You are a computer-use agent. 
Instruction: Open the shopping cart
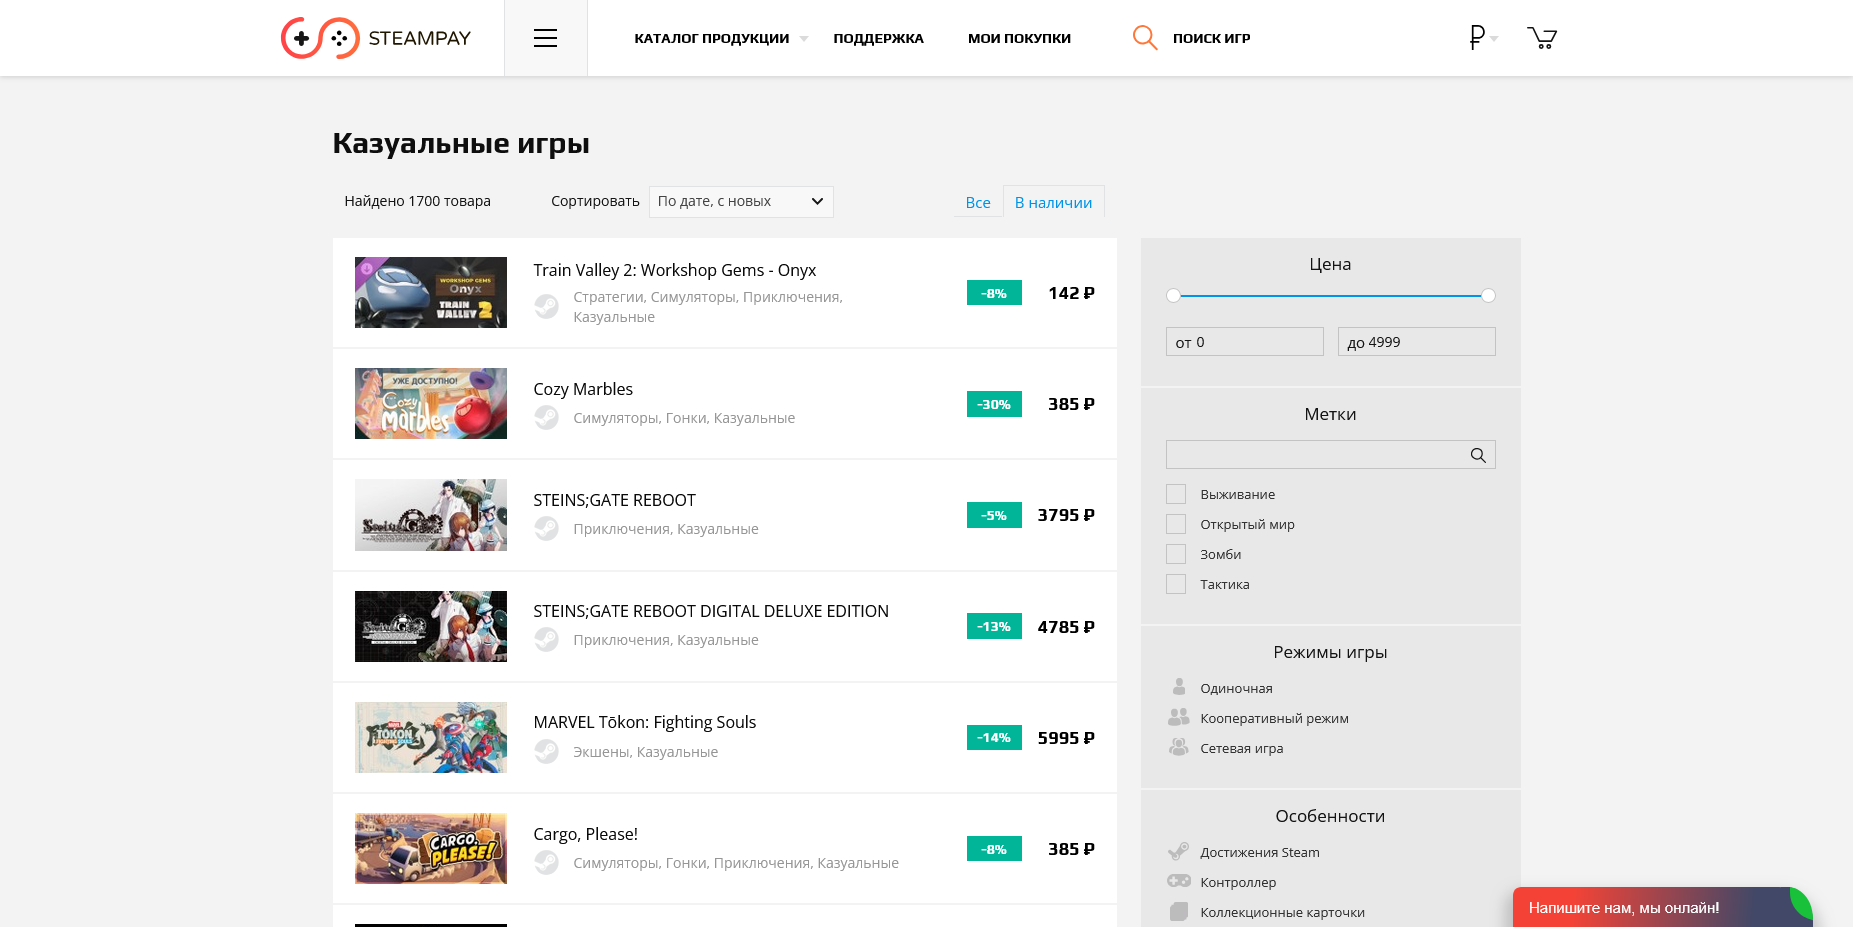tap(1542, 38)
